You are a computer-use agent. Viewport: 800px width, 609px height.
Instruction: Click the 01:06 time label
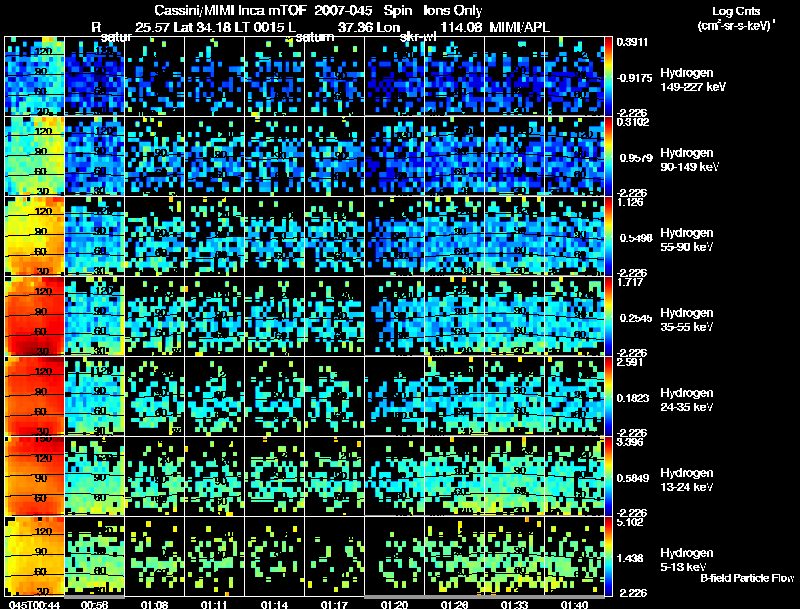coord(154,604)
